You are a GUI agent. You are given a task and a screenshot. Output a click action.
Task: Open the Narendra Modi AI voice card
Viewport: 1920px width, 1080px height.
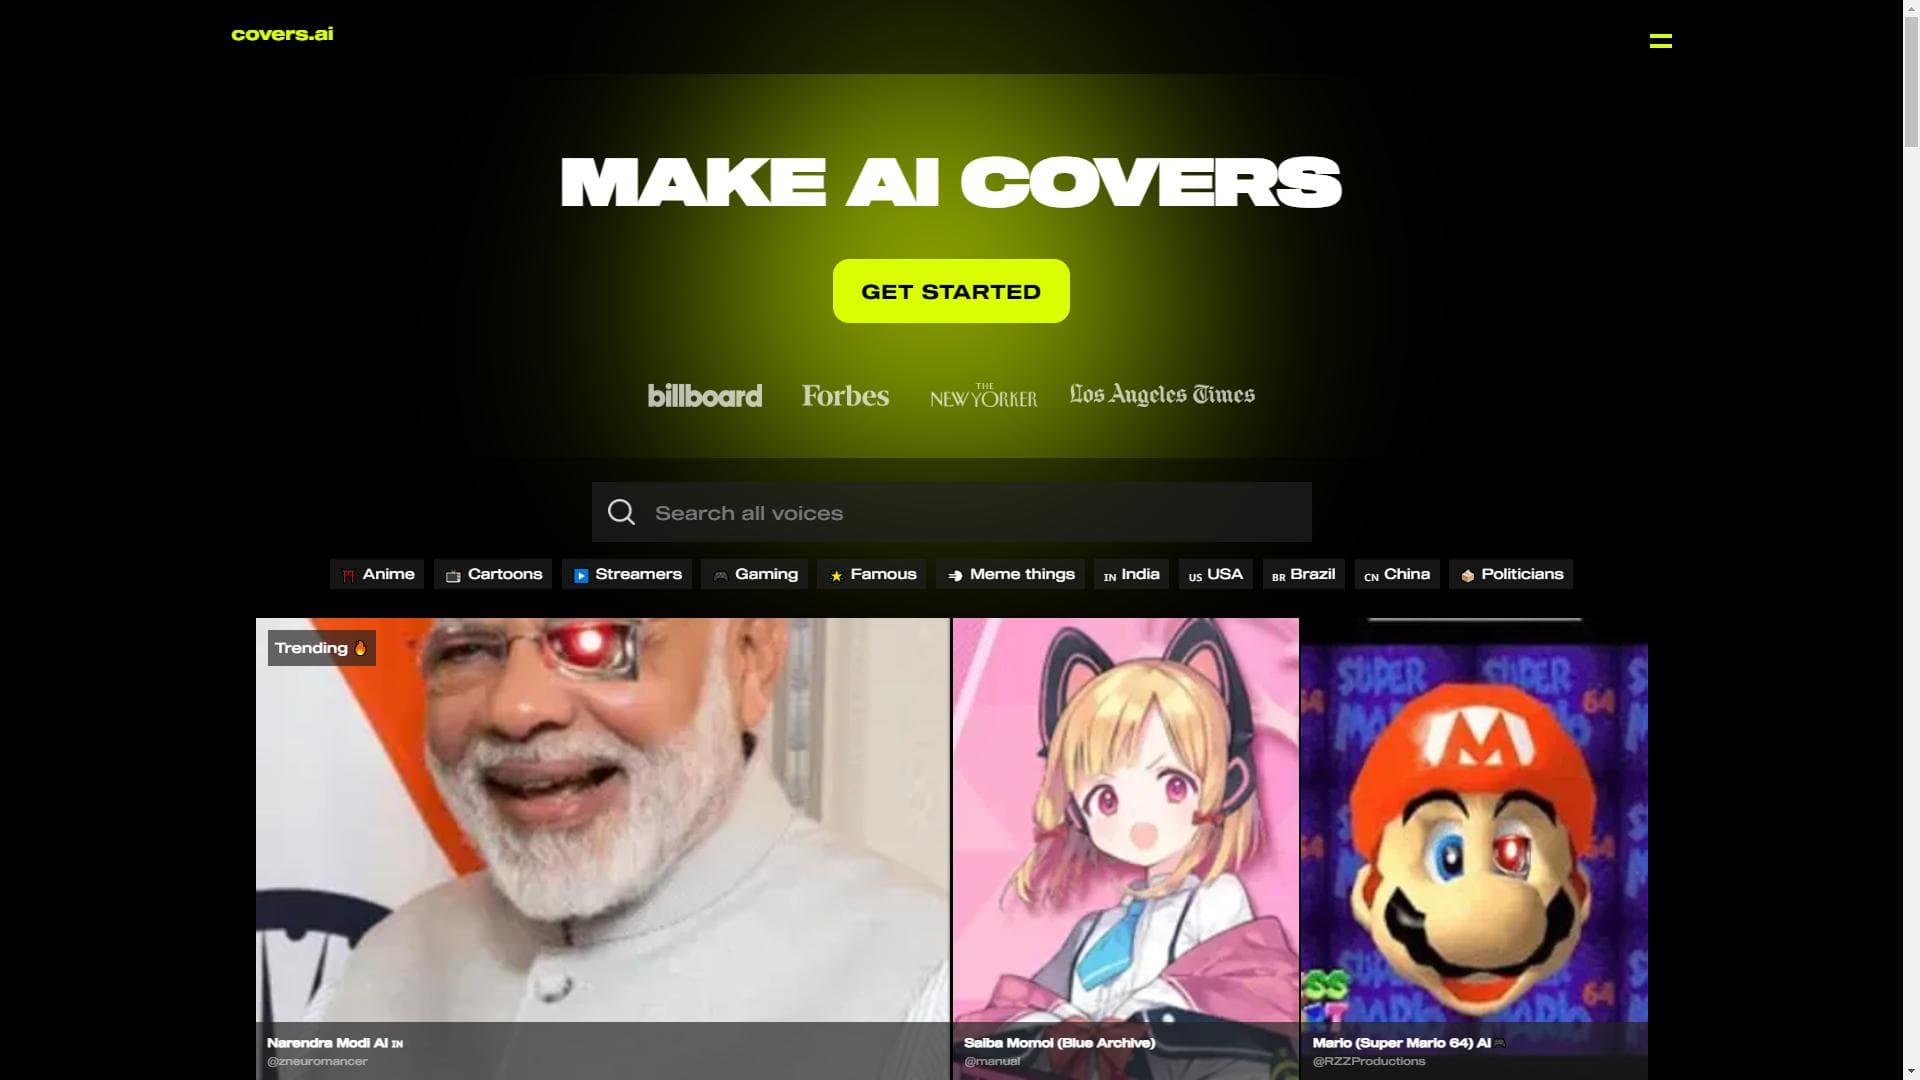coord(602,848)
